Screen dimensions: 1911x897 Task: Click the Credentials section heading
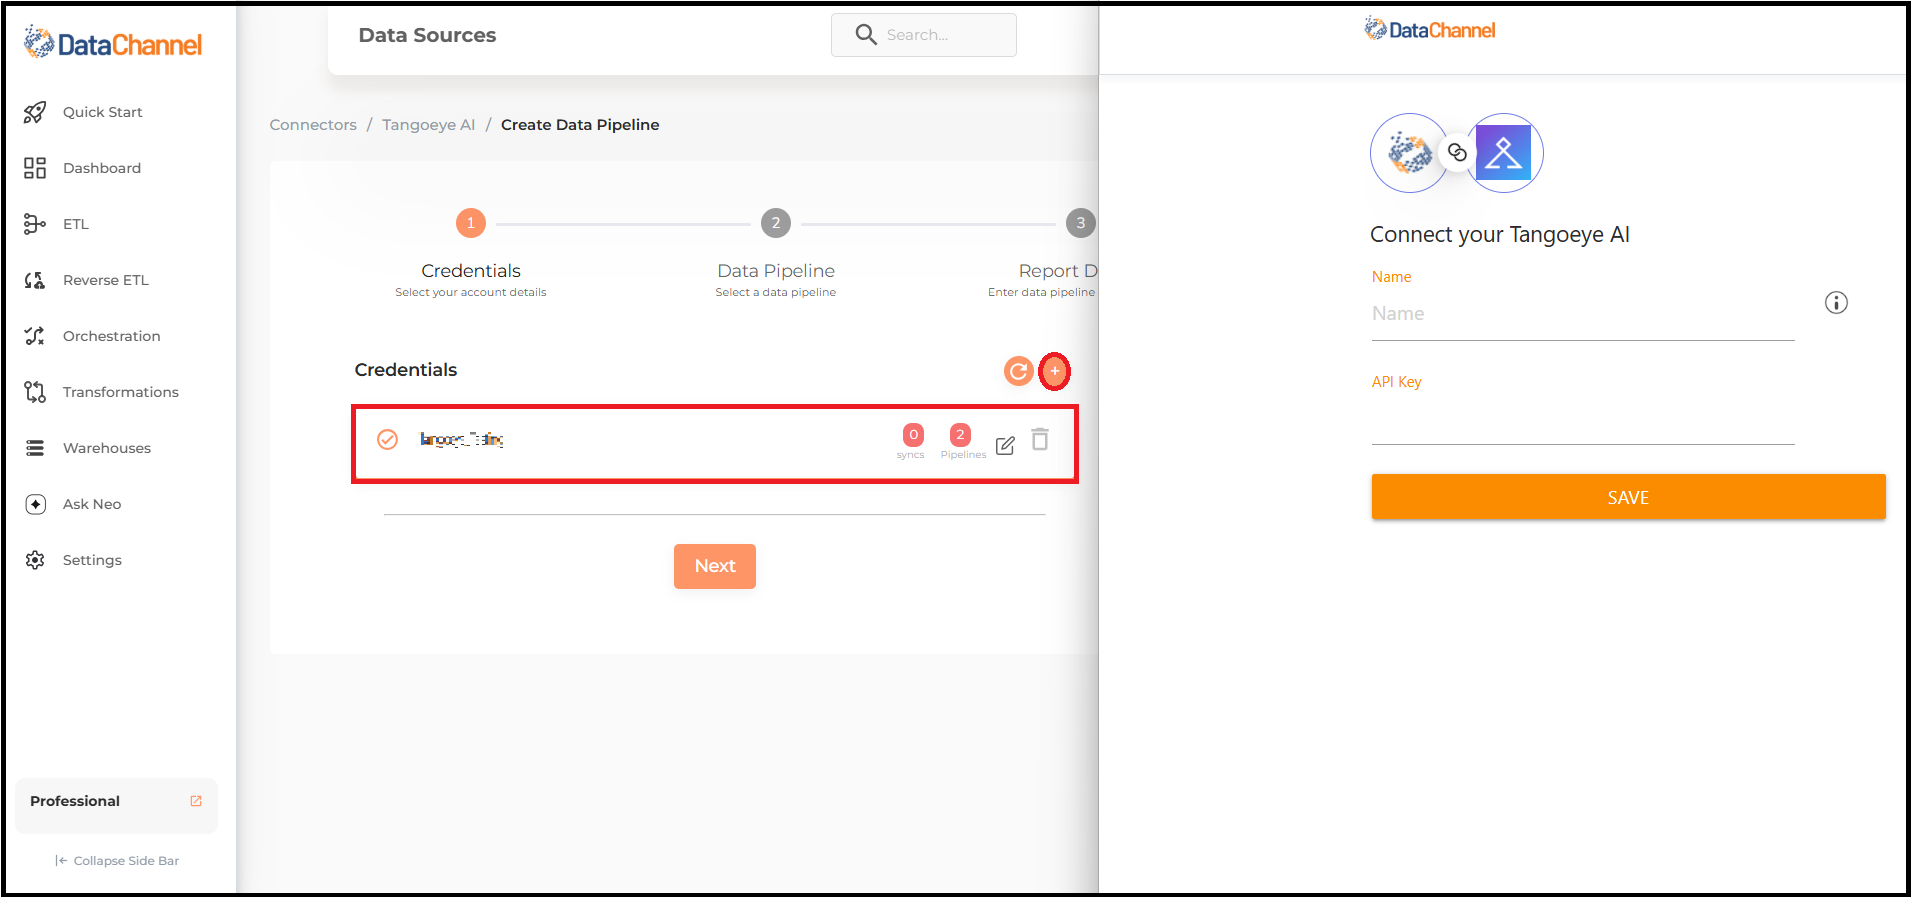(x=405, y=370)
